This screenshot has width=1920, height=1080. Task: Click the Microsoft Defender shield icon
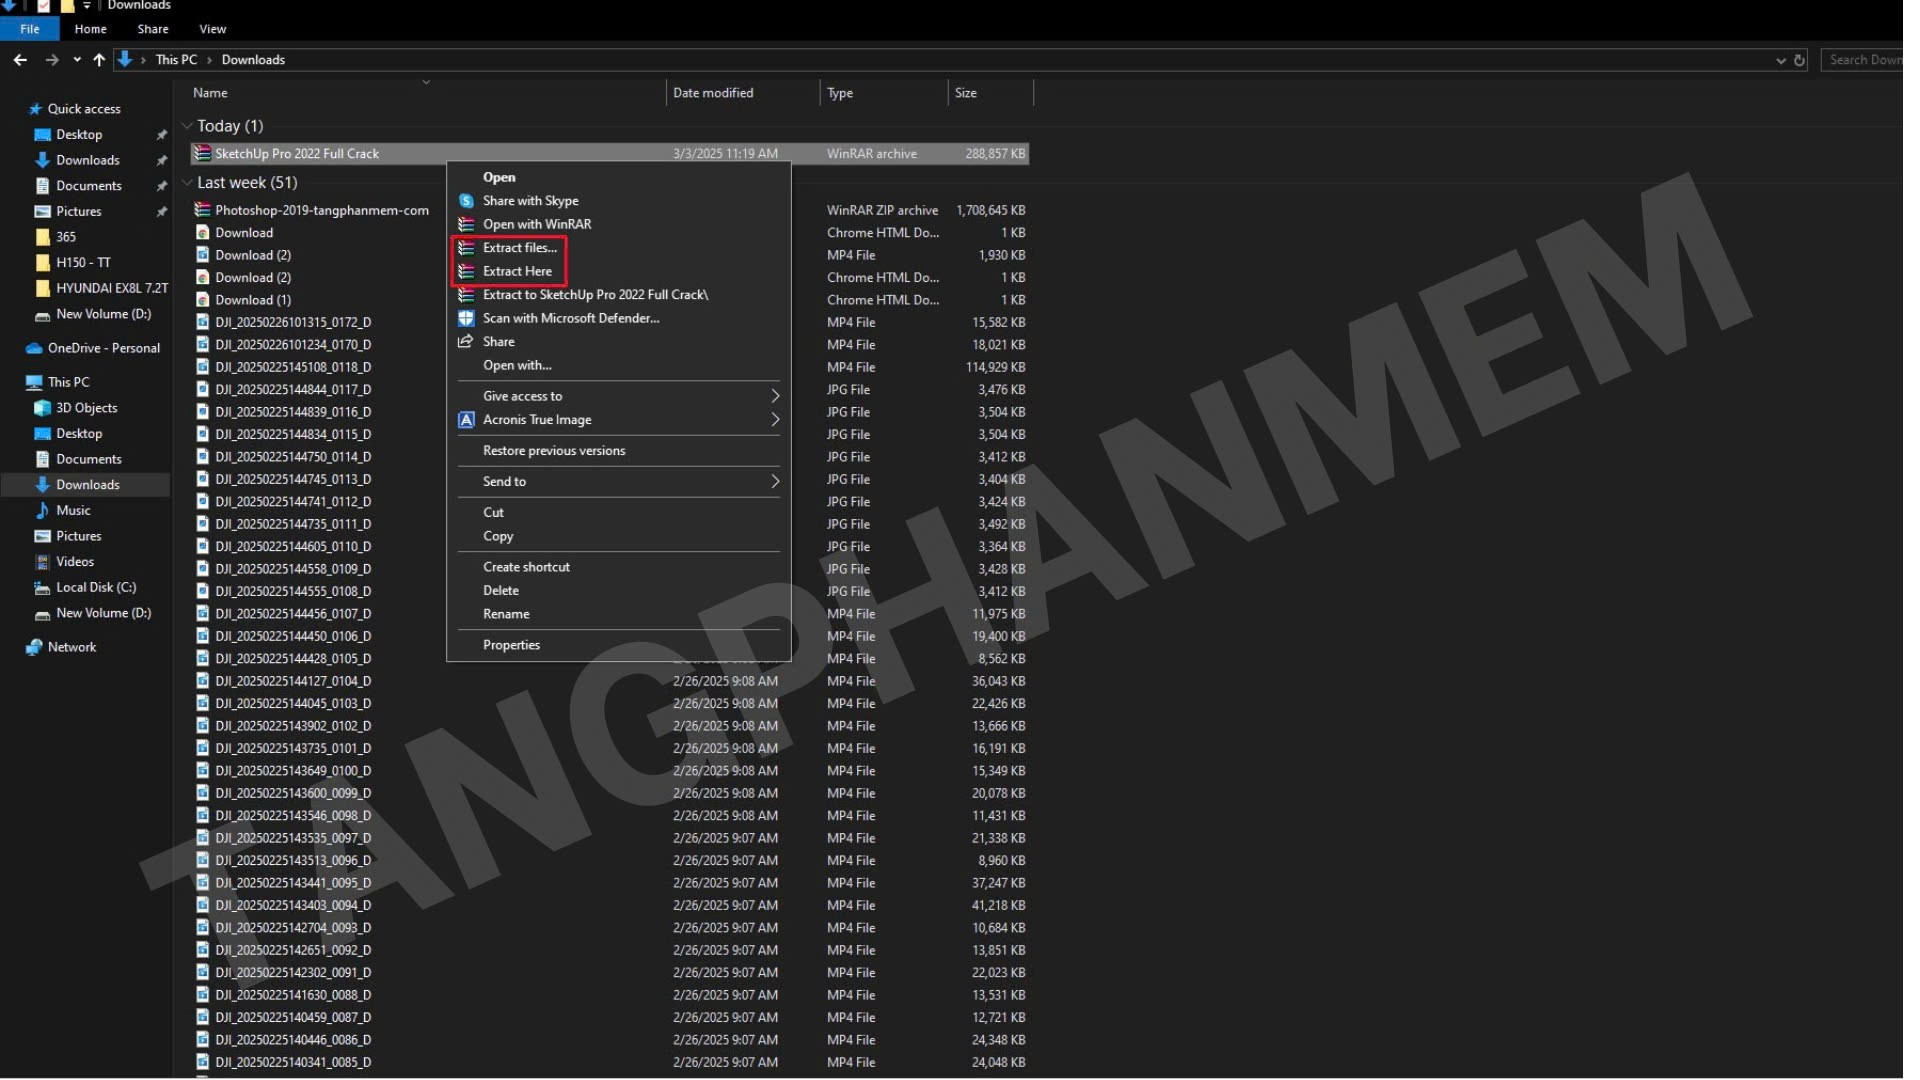click(x=466, y=318)
